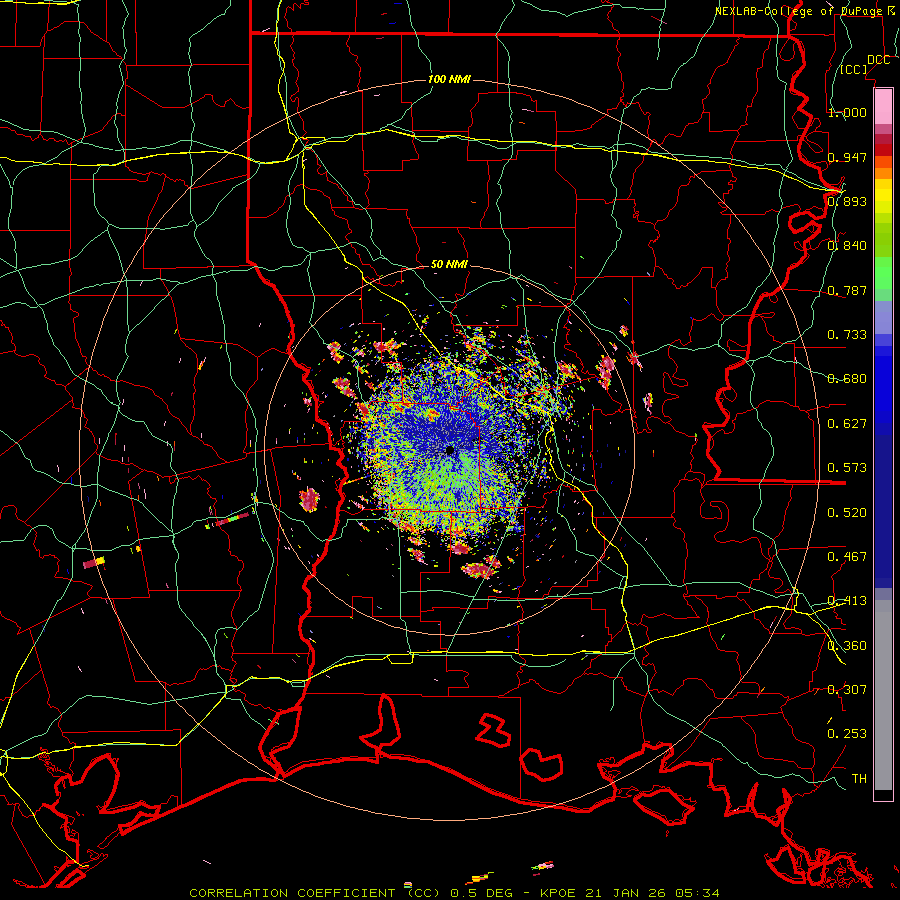This screenshot has height=900, width=900.
Task: Click the 50 NMI range ring label
Action: coord(449,265)
